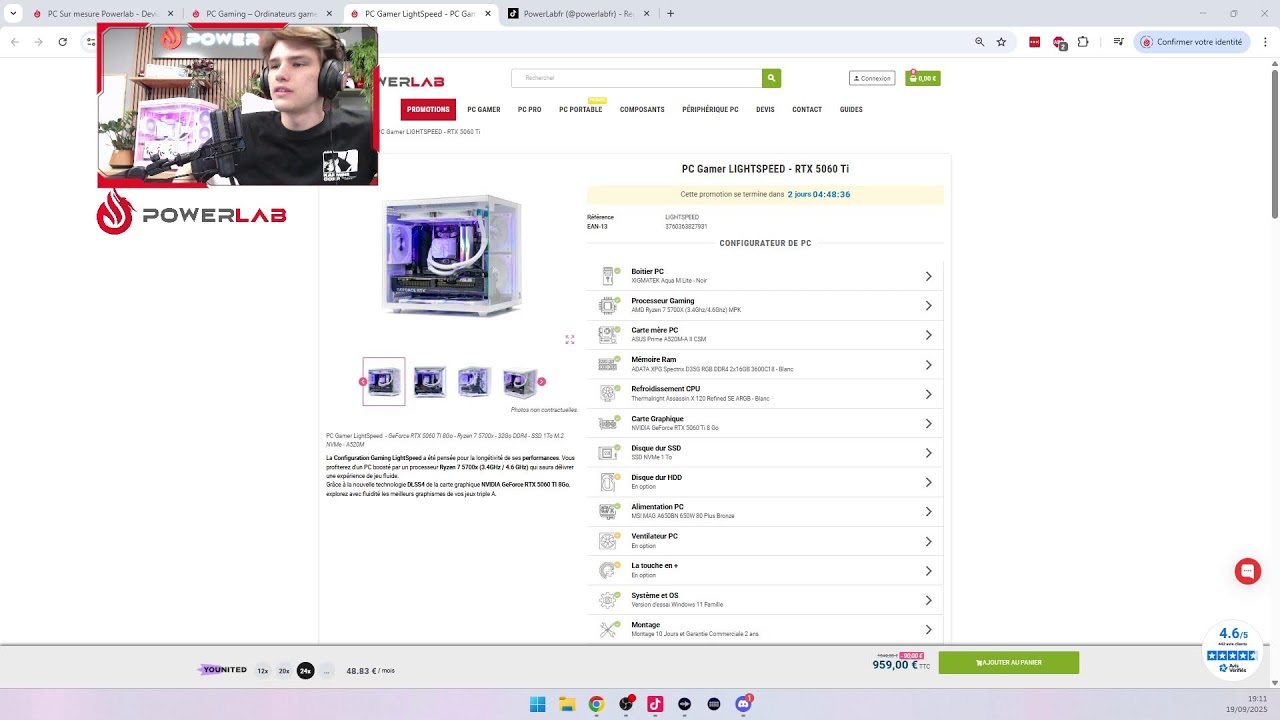The width and height of the screenshot is (1280, 720).
Task: Select the third product thumbnail image
Action: point(474,381)
